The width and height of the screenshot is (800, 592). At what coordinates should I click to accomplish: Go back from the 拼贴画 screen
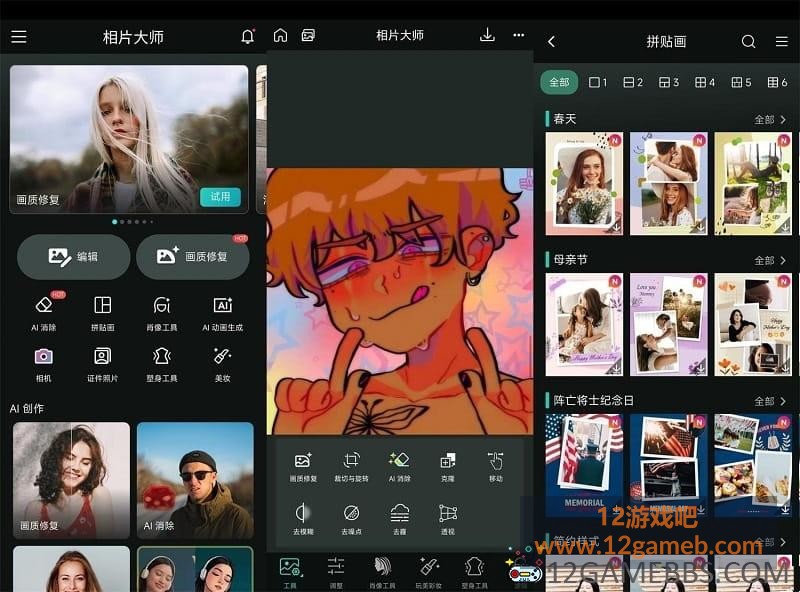tap(552, 41)
